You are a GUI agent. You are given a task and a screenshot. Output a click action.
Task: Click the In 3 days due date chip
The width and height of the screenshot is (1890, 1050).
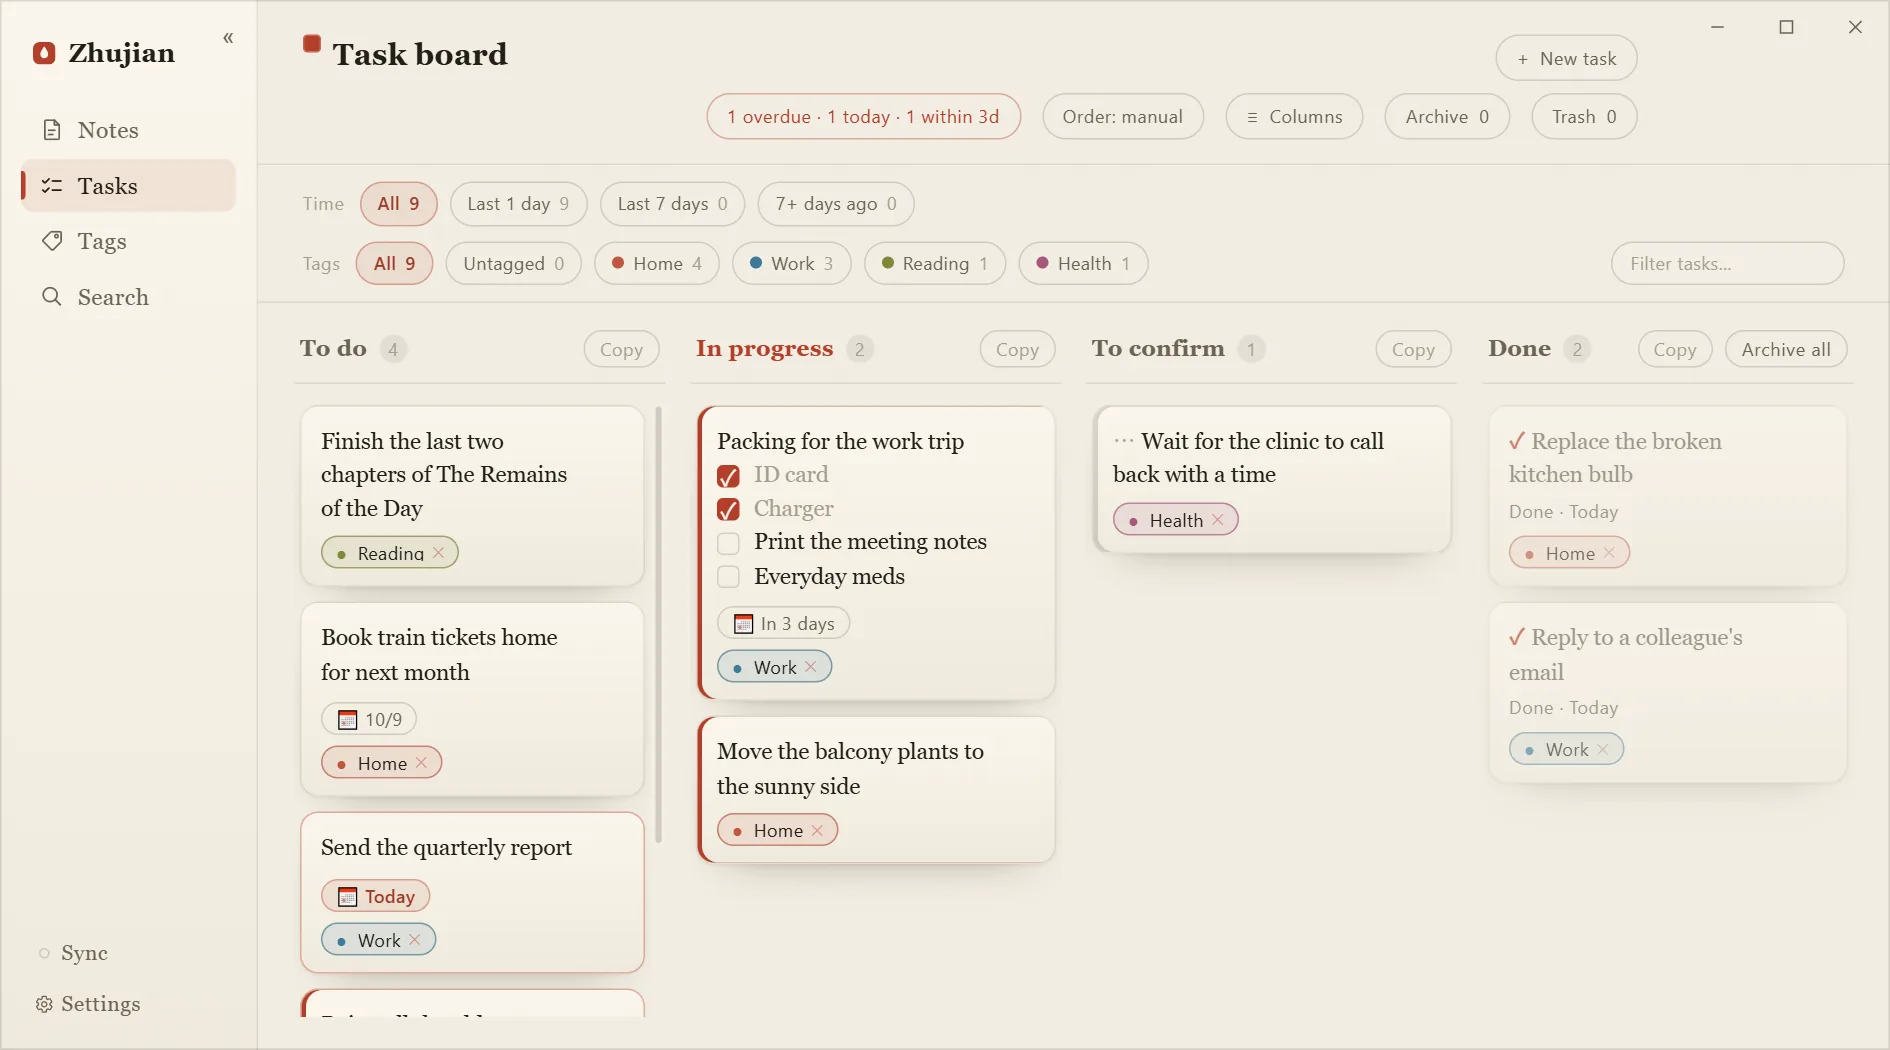[784, 623]
